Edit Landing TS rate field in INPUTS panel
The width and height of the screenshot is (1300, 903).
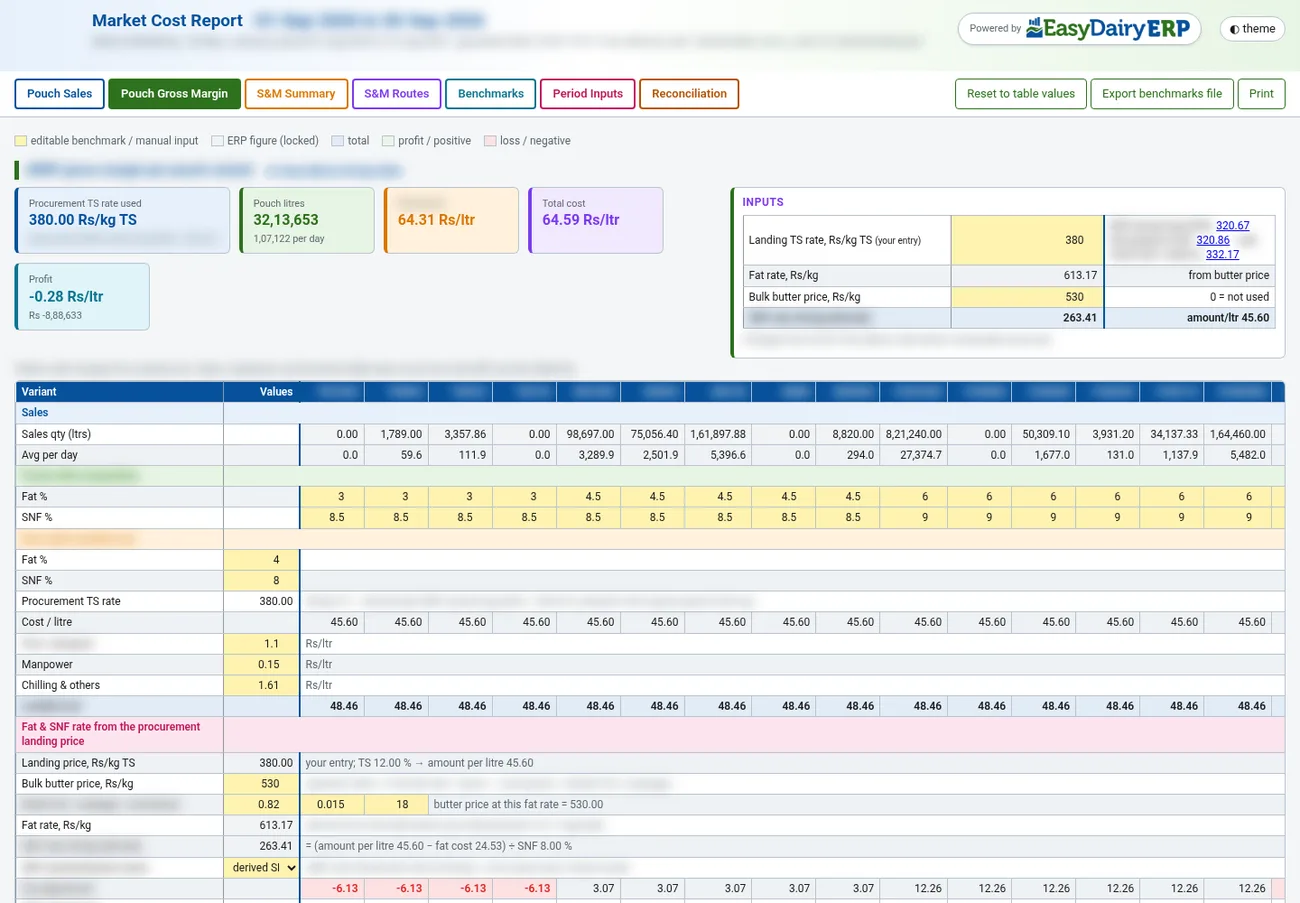tap(1027, 240)
